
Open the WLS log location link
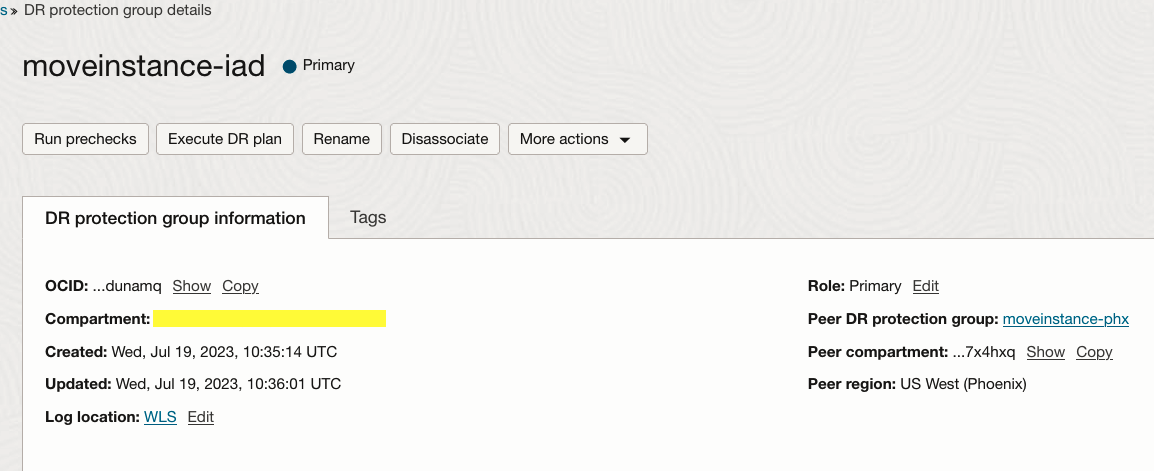[160, 417]
